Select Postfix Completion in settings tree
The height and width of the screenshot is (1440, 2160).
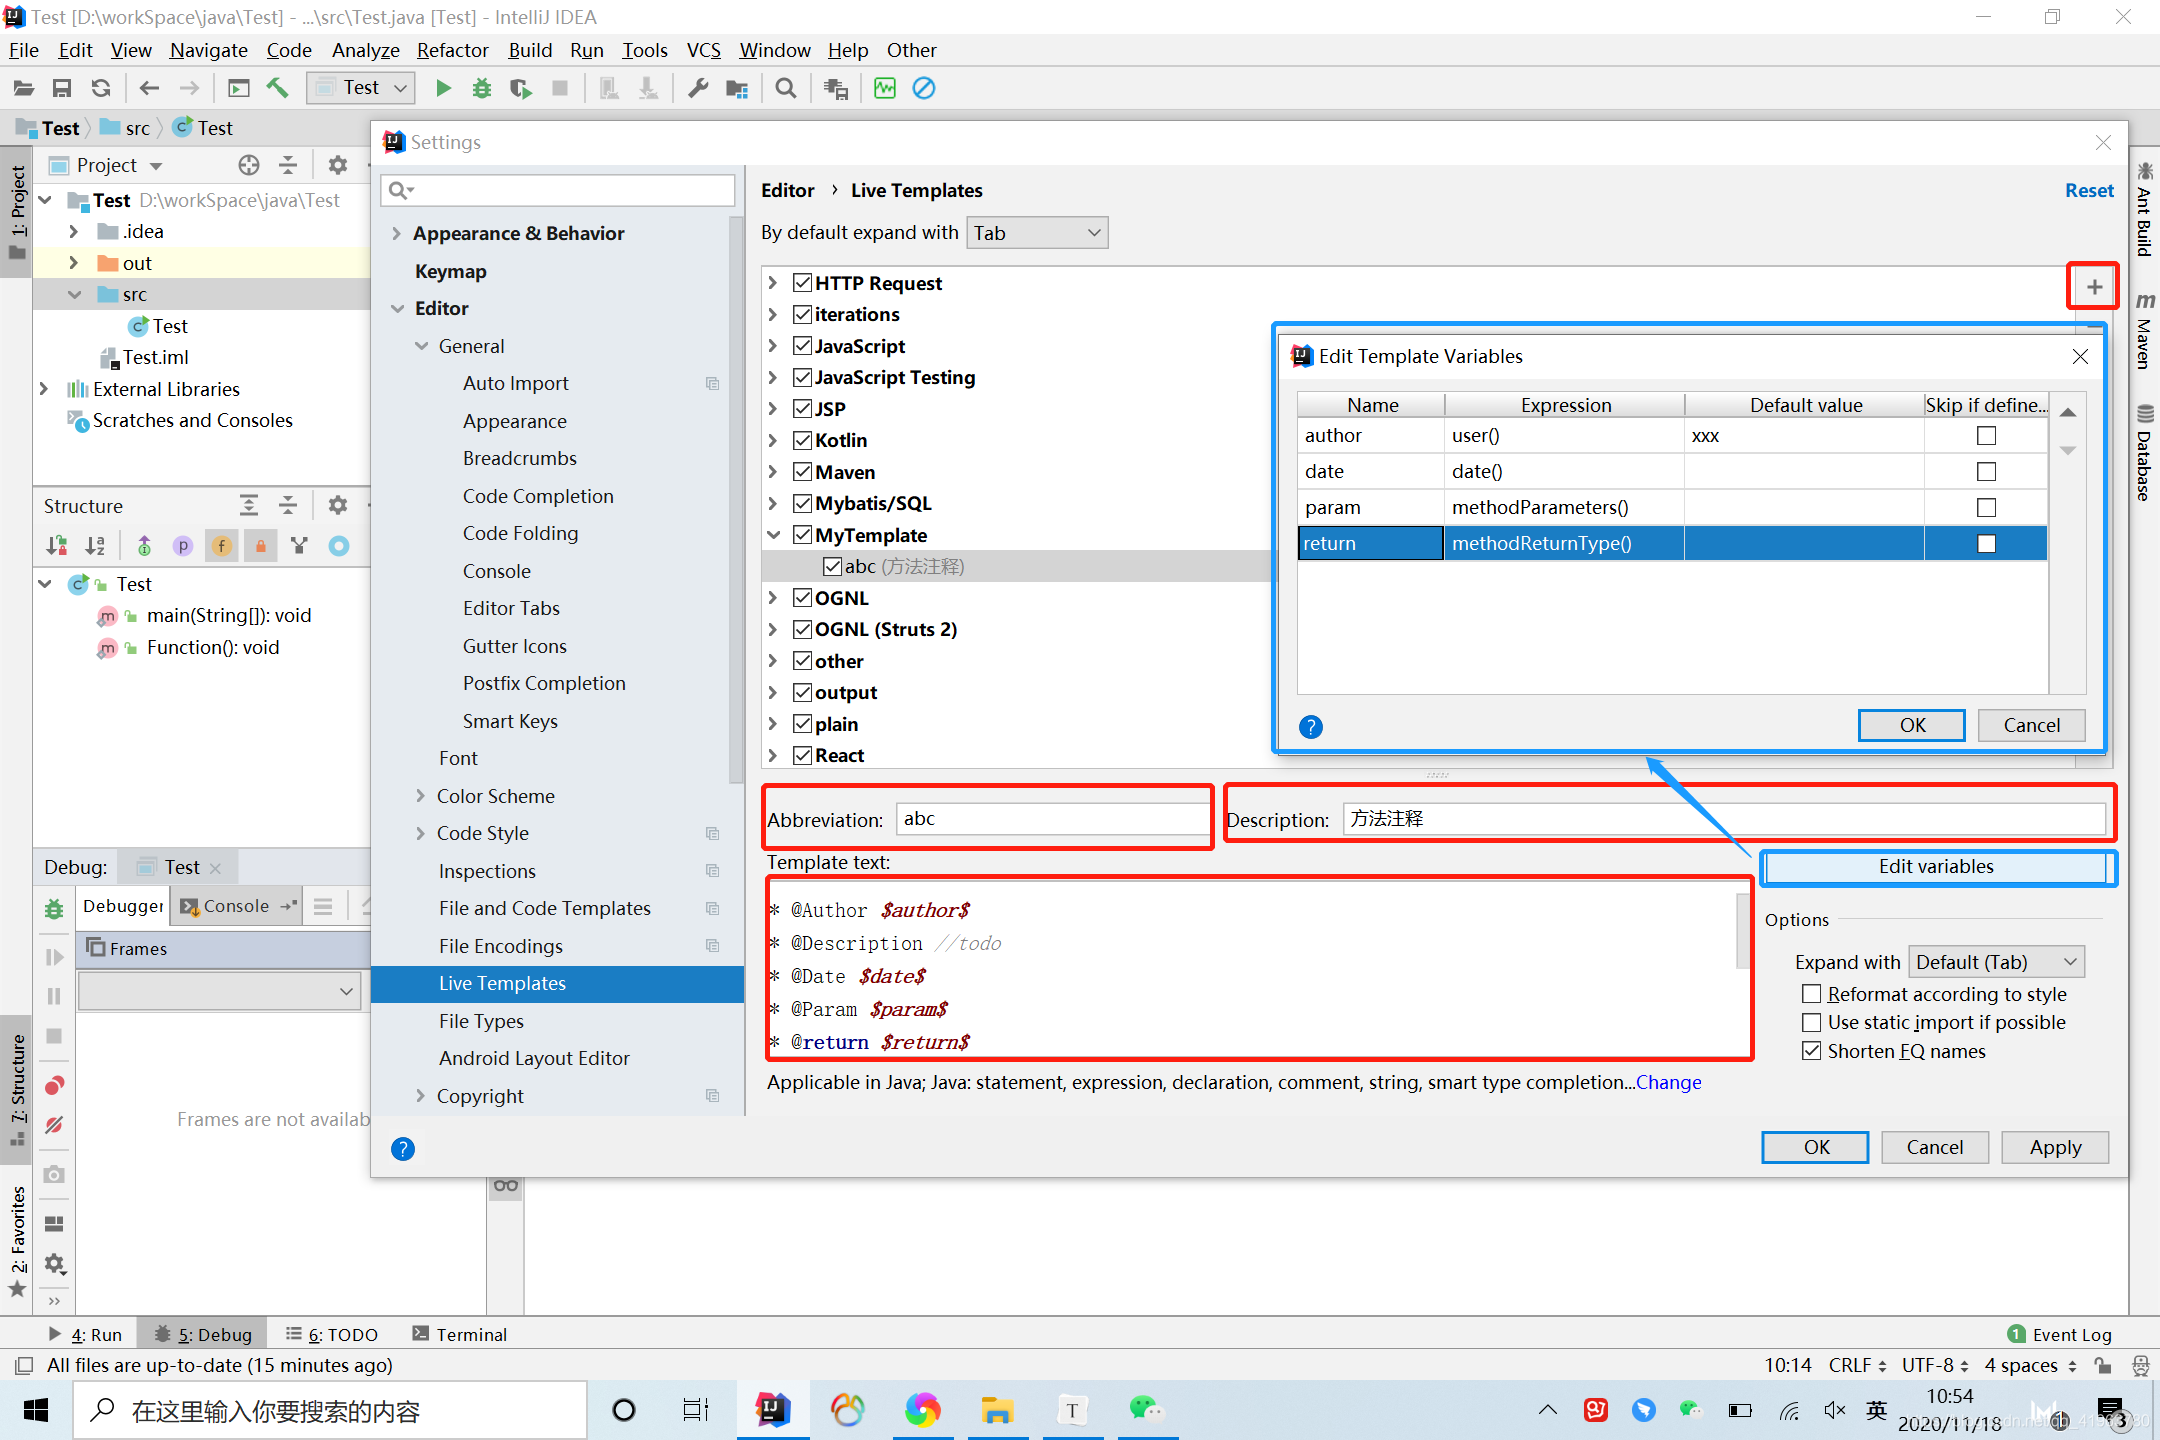544,683
